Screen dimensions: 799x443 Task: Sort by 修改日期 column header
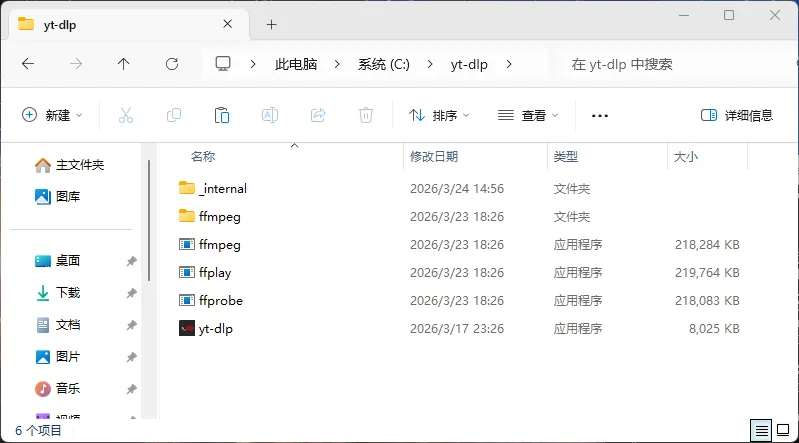pyautogui.click(x=434, y=157)
